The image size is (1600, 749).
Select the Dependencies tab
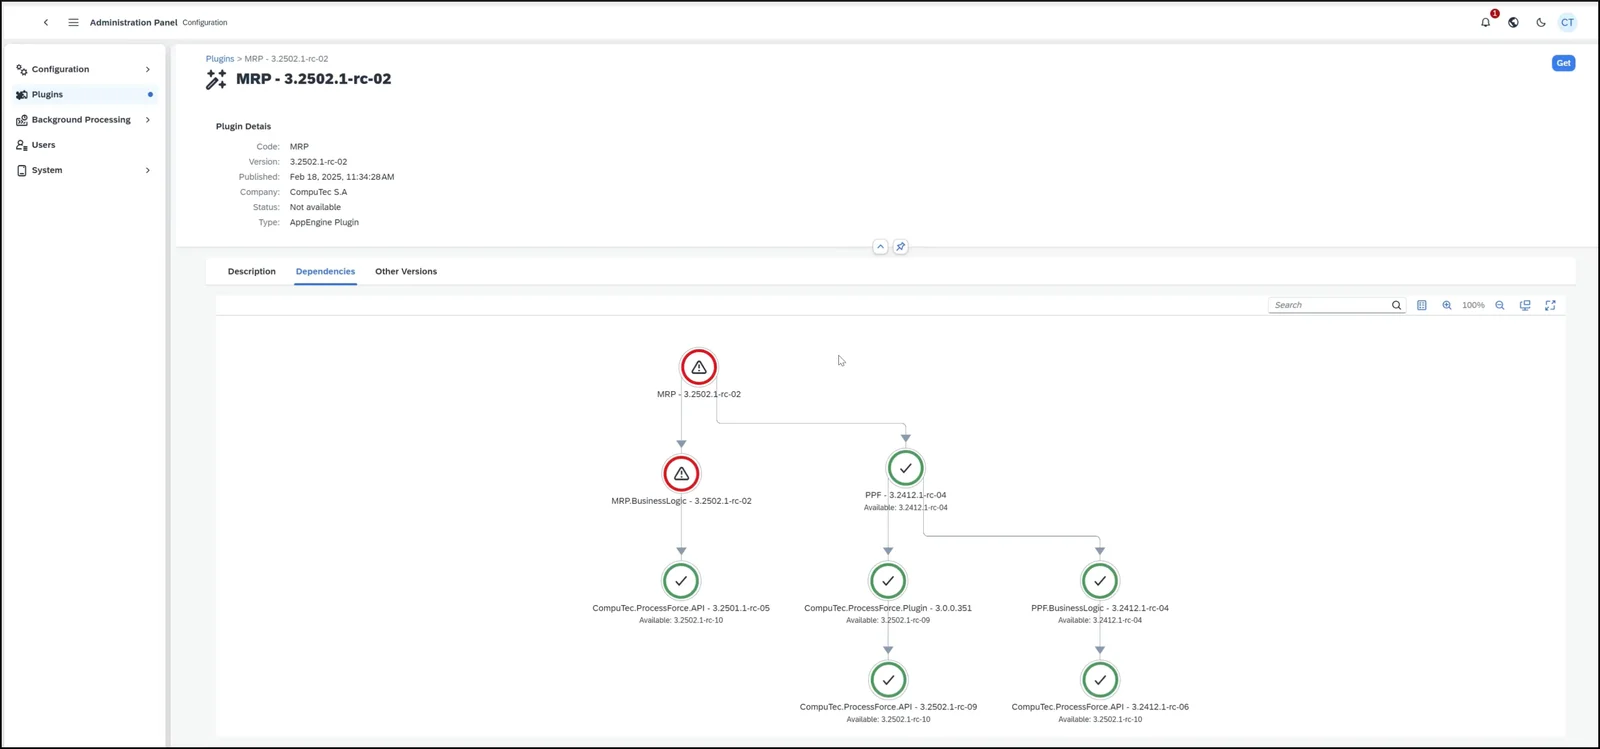point(325,272)
